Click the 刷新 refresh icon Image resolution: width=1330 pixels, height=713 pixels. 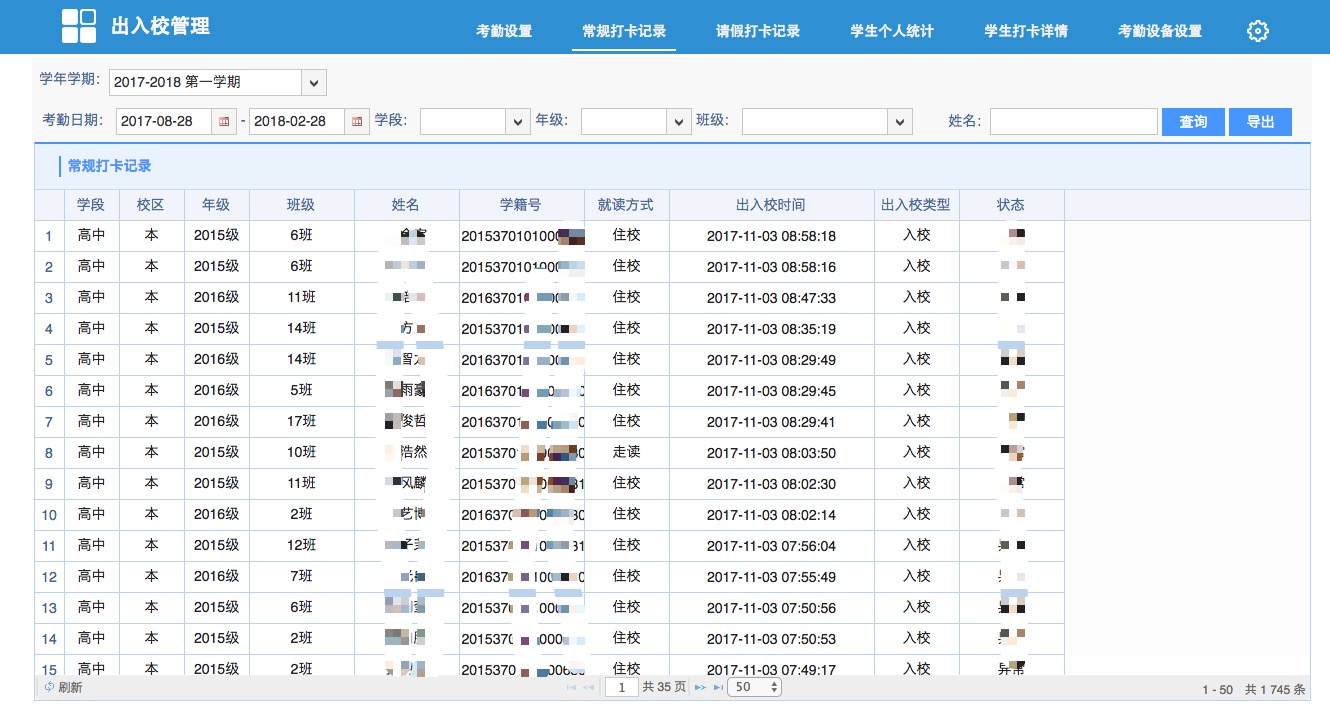[x=49, y=688]
